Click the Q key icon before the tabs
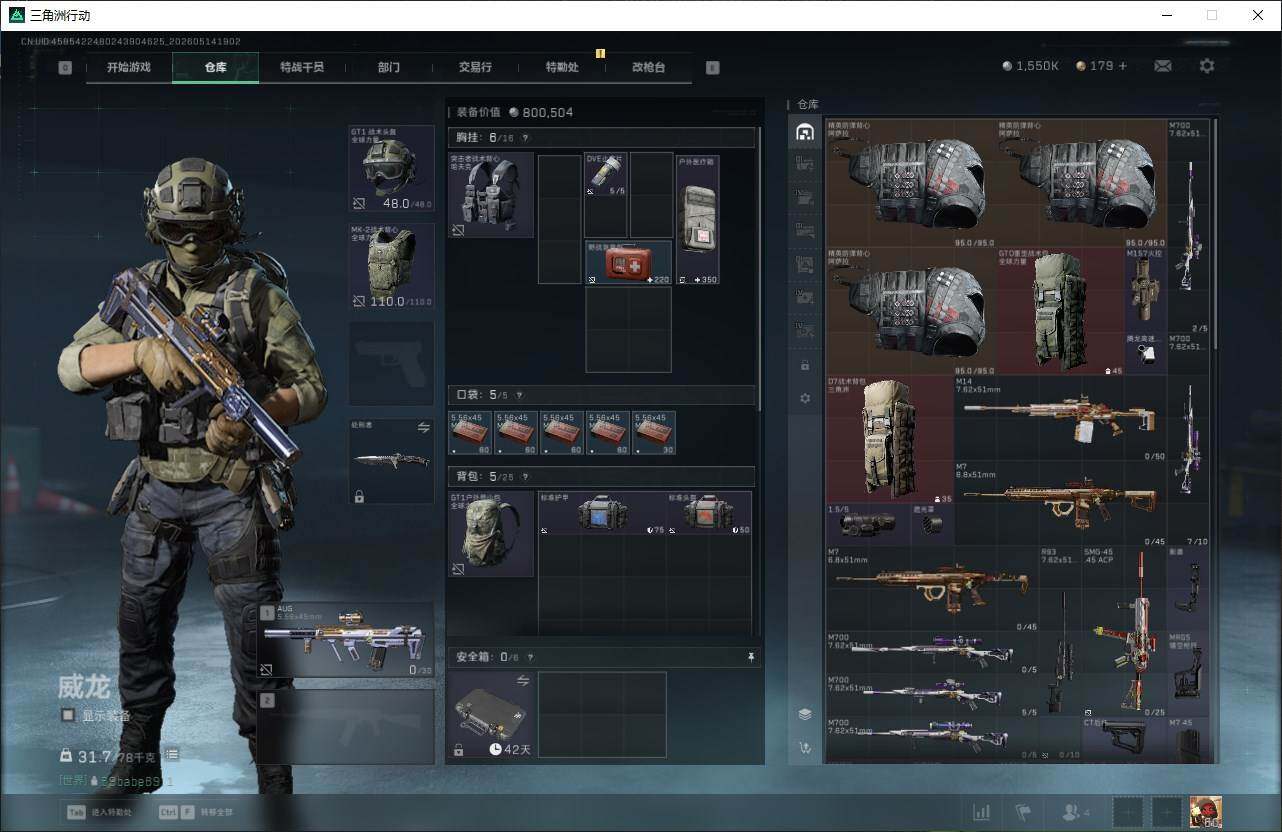The width and height of the screenshot is (1282, 832). coord(65,67)
